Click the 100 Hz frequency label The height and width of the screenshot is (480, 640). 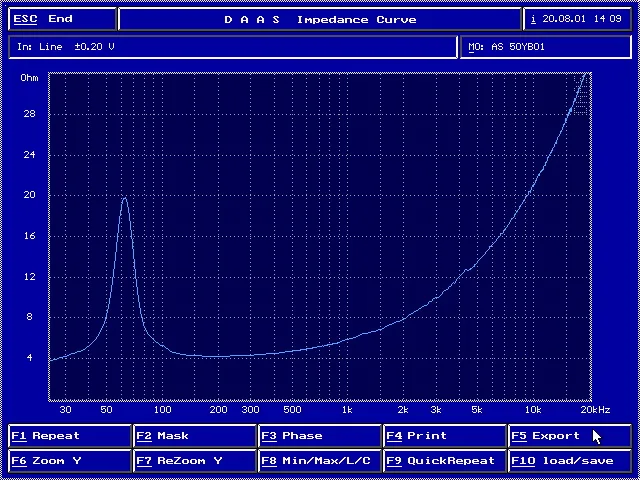pos(162,409)
